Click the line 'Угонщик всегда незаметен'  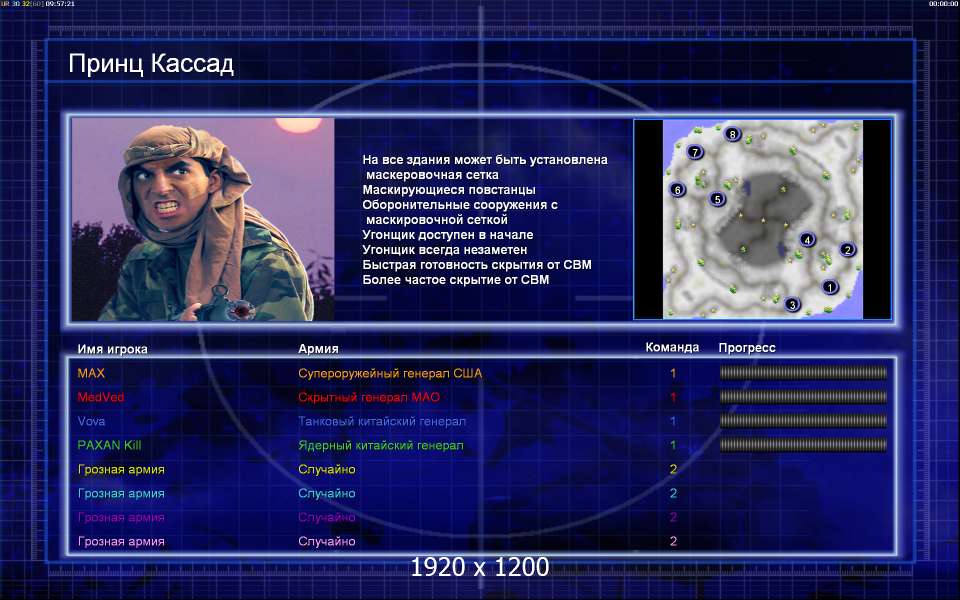coord(444,250)
